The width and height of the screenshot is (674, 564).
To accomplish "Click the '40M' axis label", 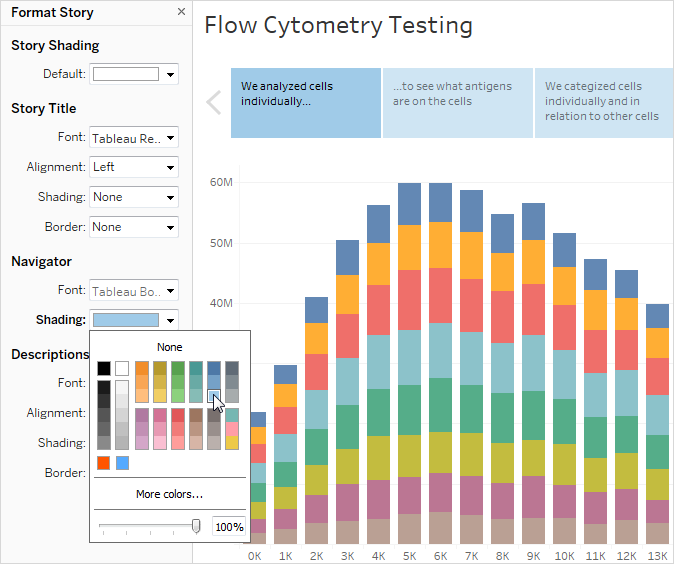I will 221,303.
